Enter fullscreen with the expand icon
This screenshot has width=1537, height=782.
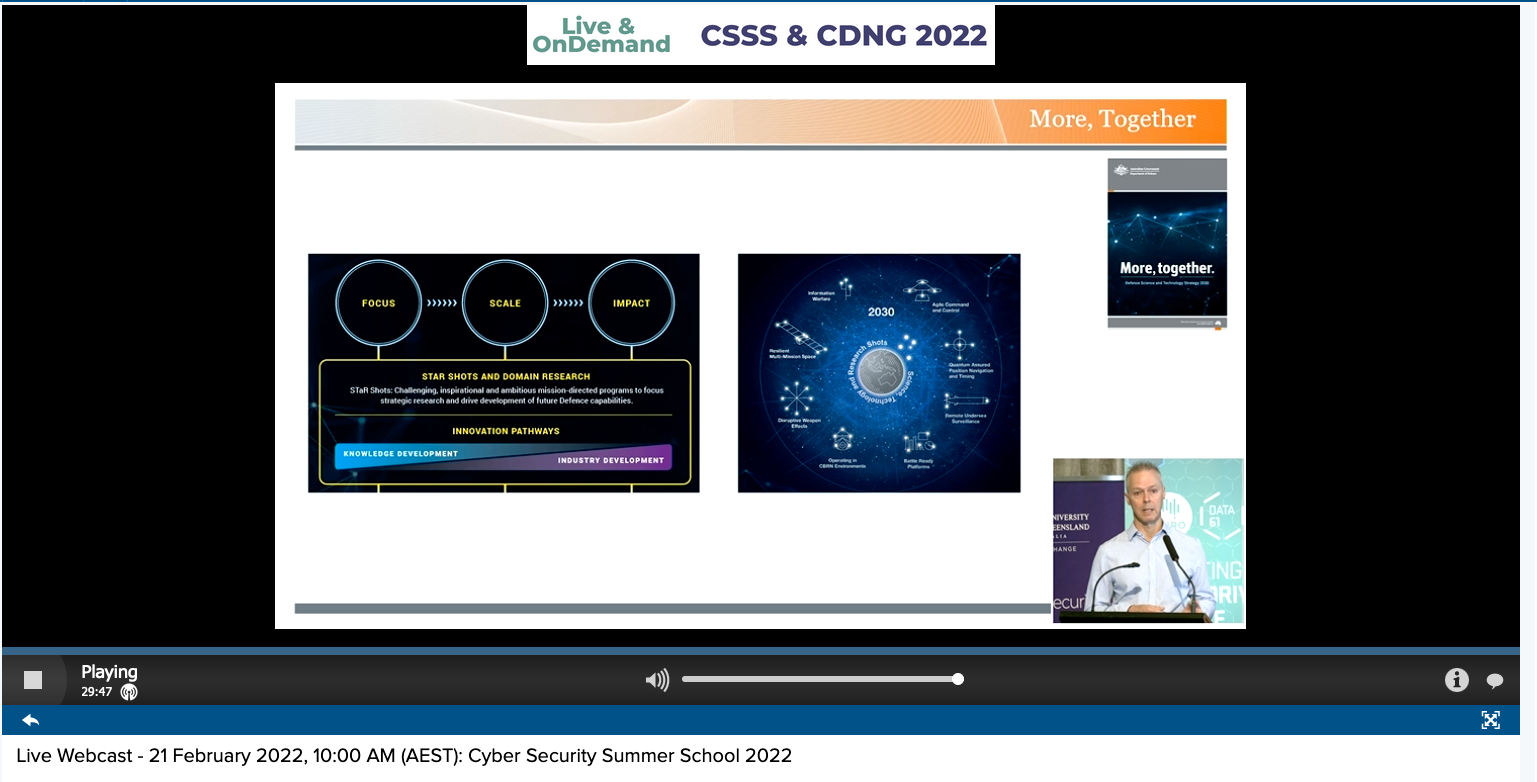coord(1490,720)
